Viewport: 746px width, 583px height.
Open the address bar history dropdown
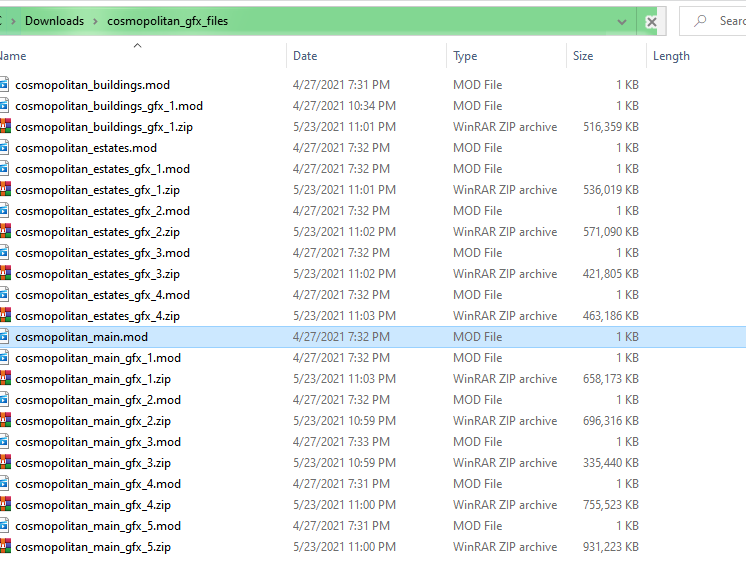621,22
